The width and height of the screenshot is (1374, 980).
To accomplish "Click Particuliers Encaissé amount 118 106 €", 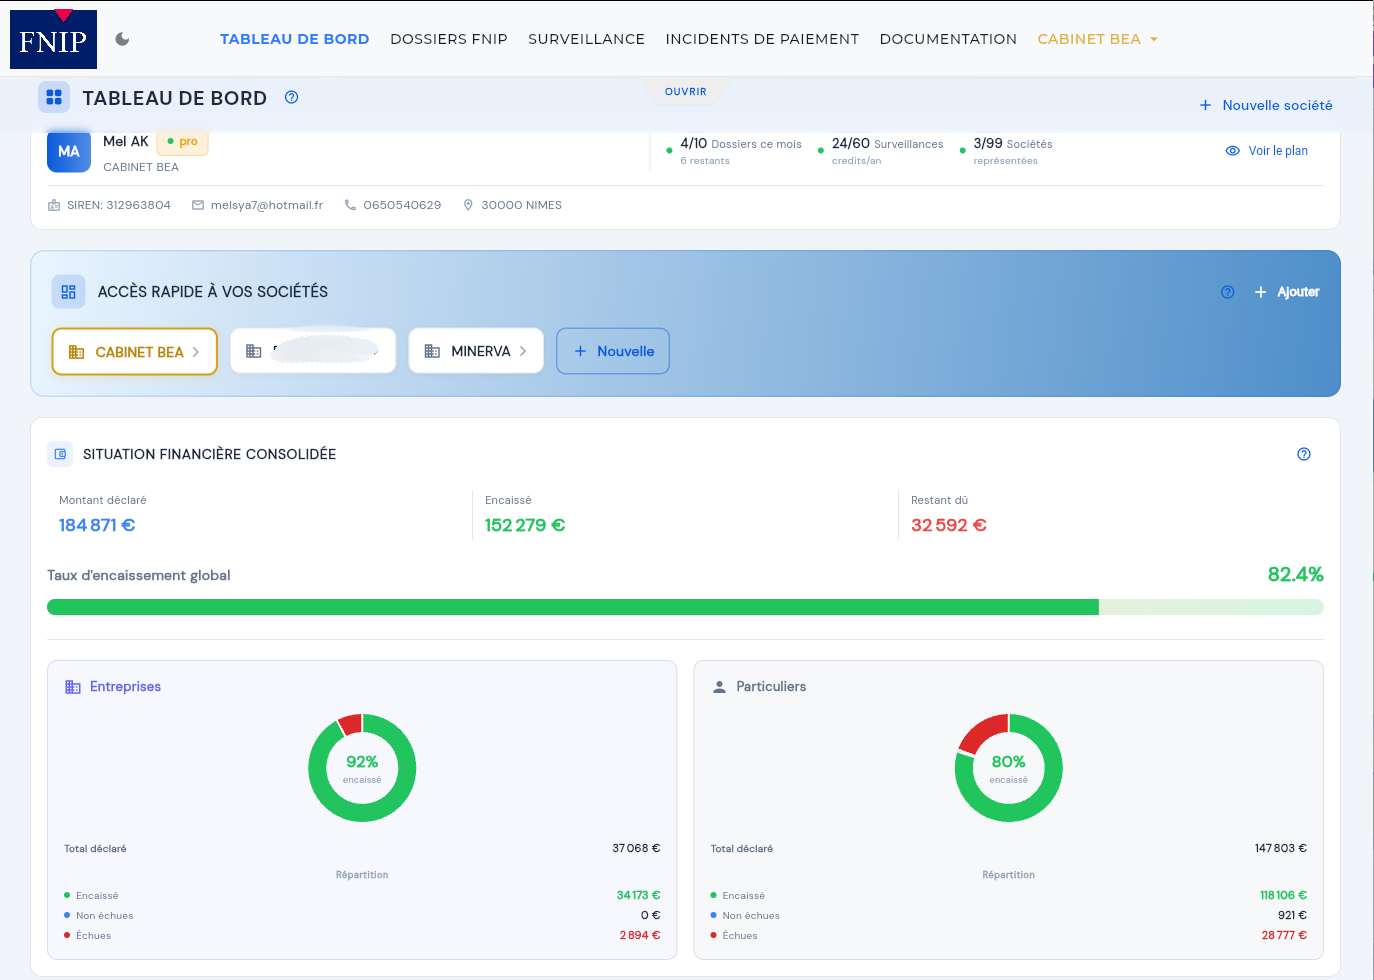I will pyautogui.click(x=1283, y=895).
